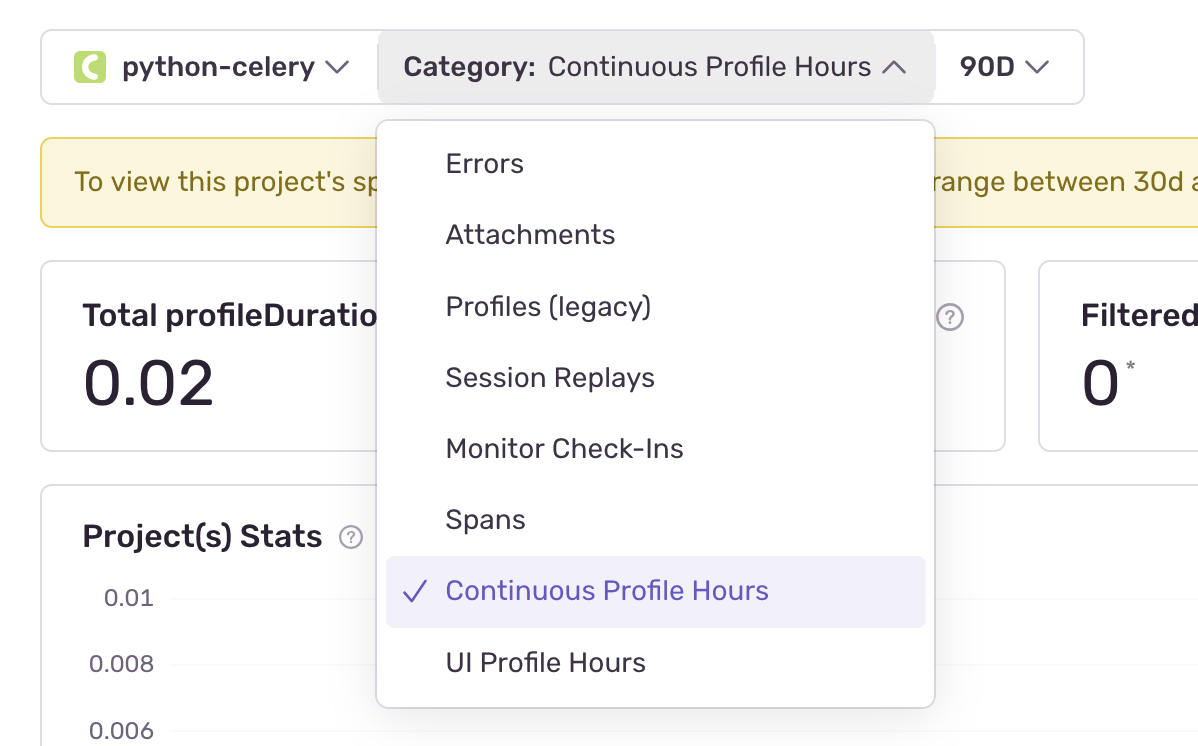Select the Monitor Check-Ins category
This screenshot has height=746, width=1198.
(x=564, y=449)
